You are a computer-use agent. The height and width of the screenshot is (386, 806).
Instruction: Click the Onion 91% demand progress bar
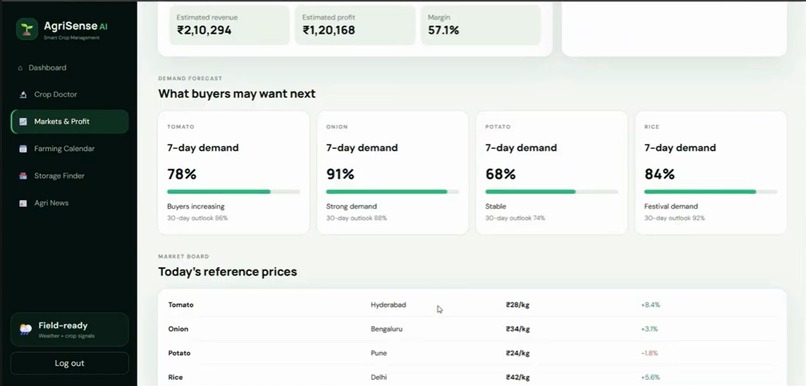tap(393, 192)
